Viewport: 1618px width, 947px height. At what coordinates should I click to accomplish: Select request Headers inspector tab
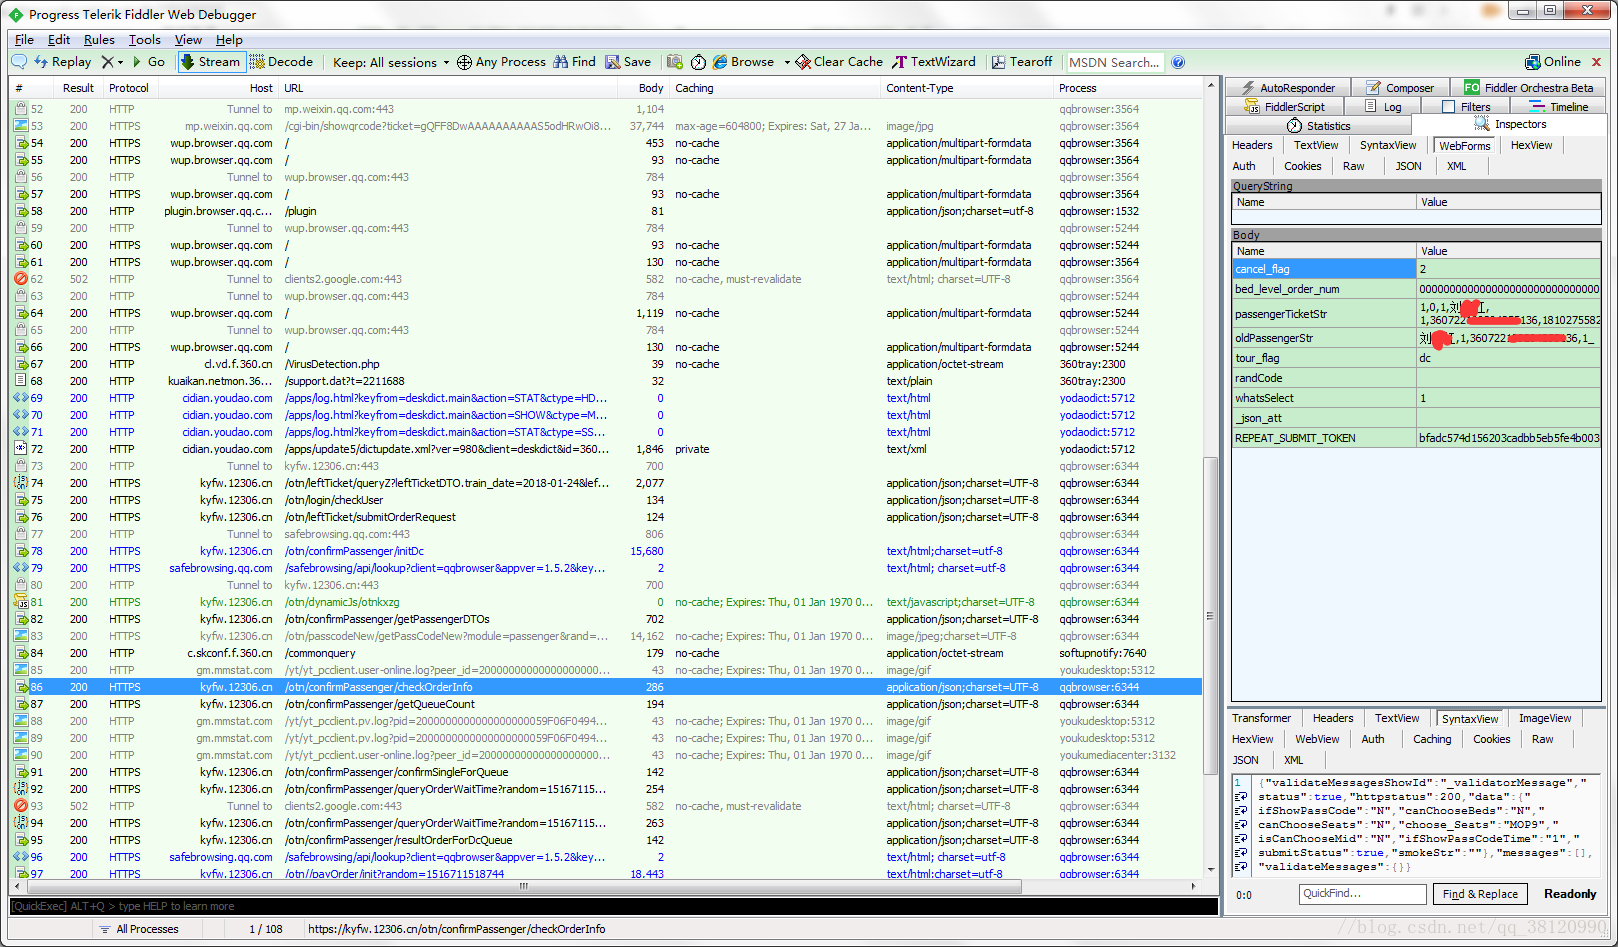1252,146
